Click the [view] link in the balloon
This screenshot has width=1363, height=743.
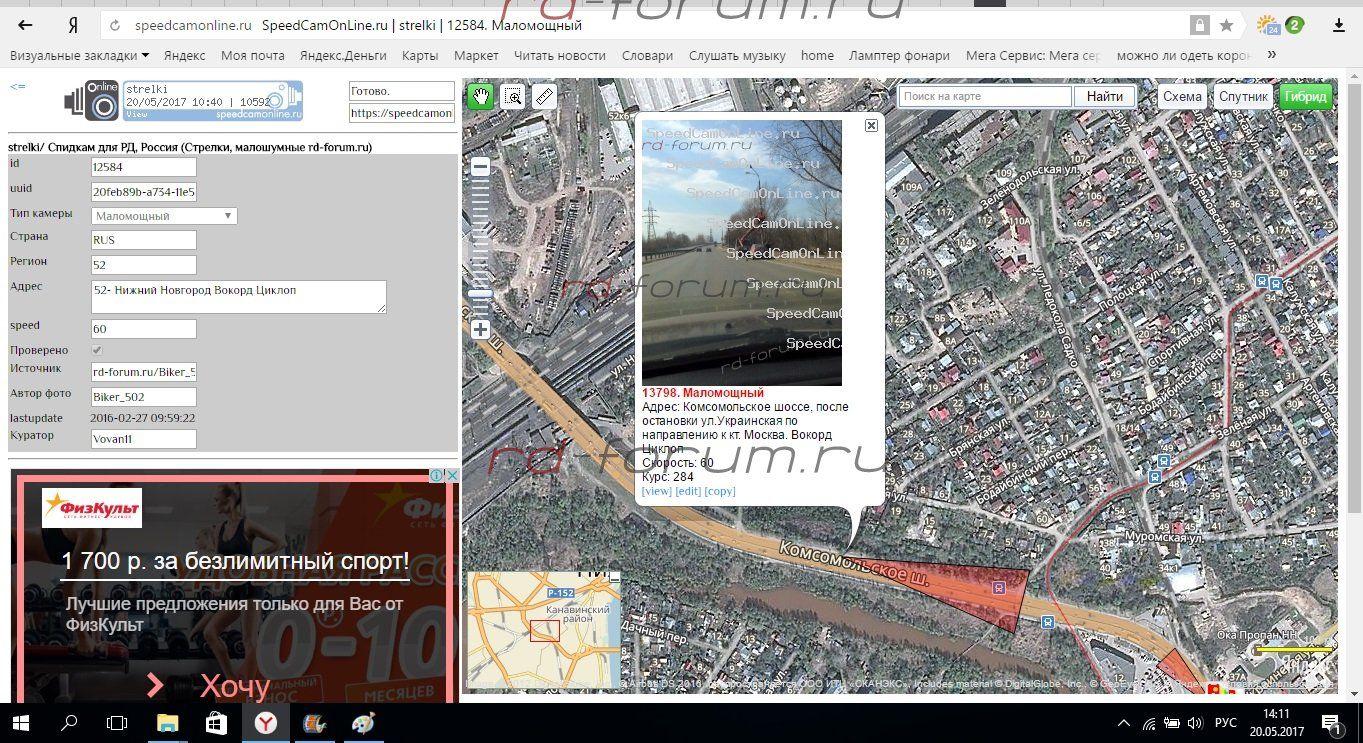point(656,491)
